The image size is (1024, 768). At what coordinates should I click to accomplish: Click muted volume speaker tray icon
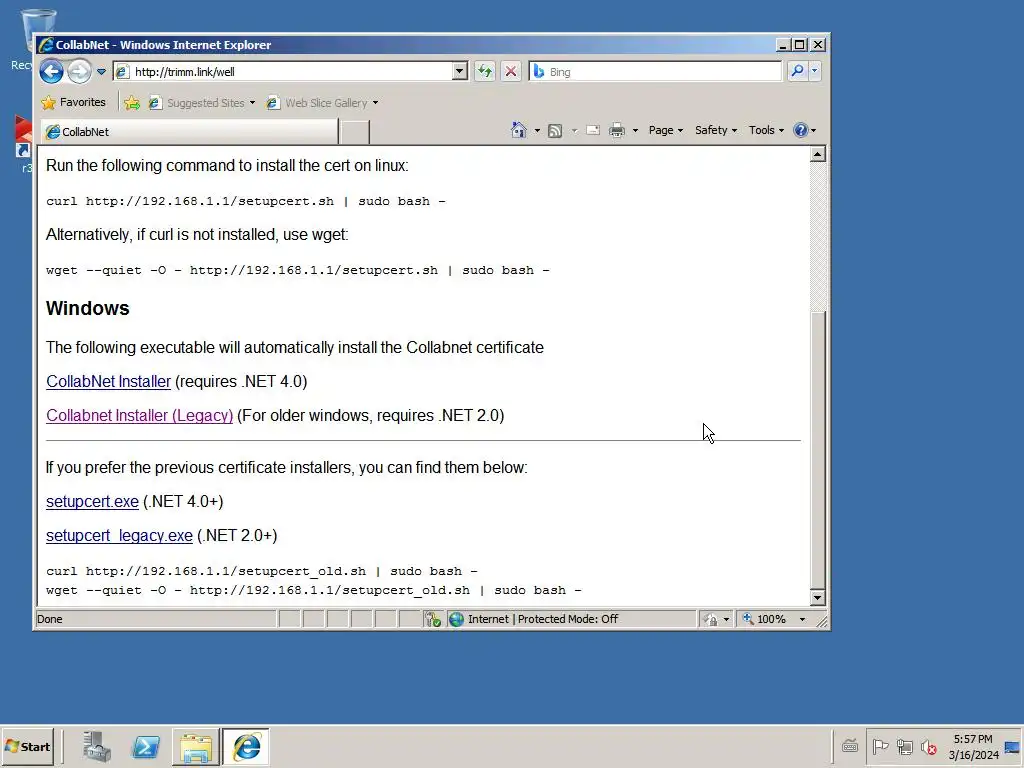[x=928, y=746]
